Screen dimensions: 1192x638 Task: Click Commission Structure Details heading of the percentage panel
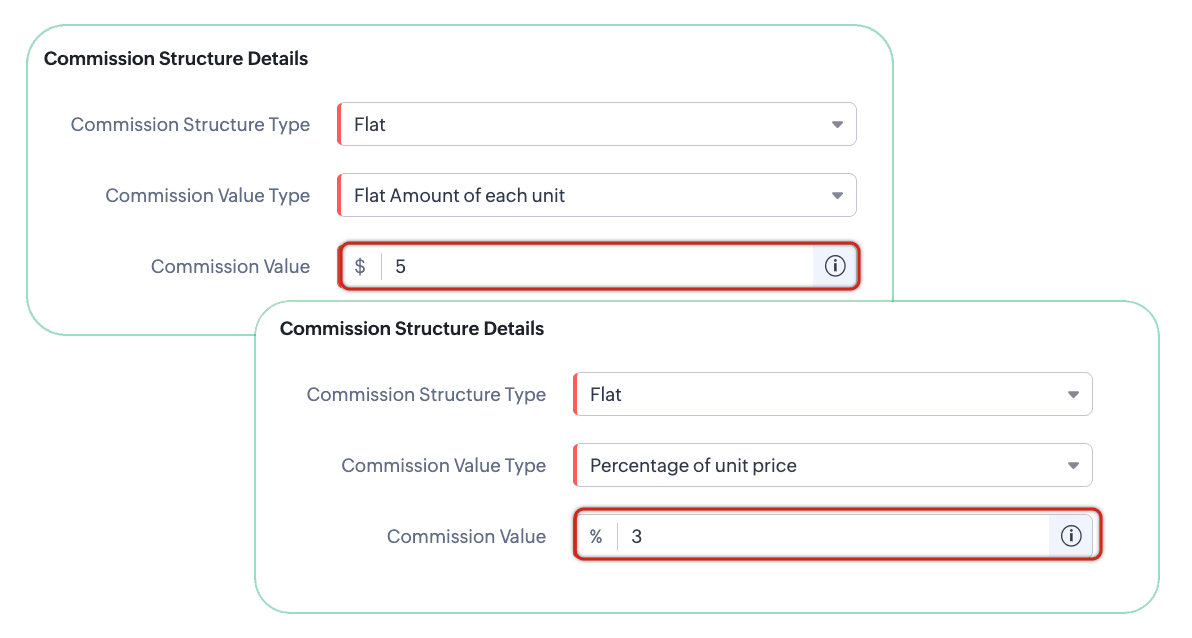tap(412, 329)
